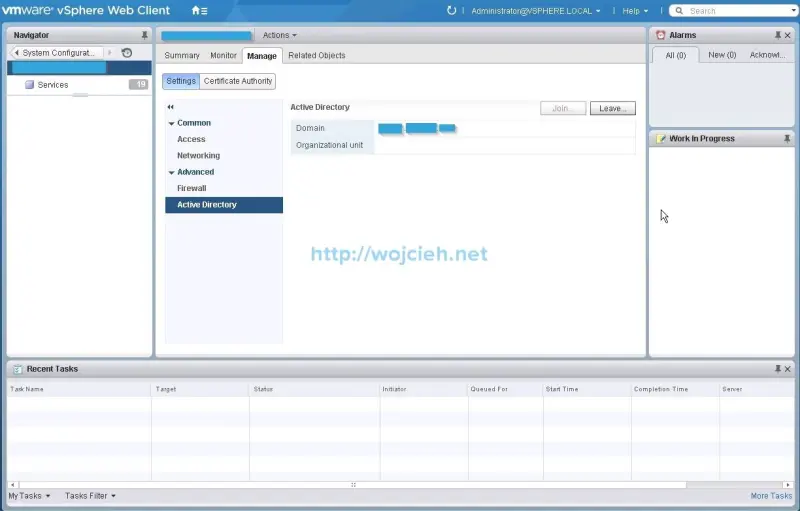Image resolution: width=800 pixels, height=511 pixels.
Task: Open the Administrator@VSPHERE.LOCAL user menu
Action: 536,11
